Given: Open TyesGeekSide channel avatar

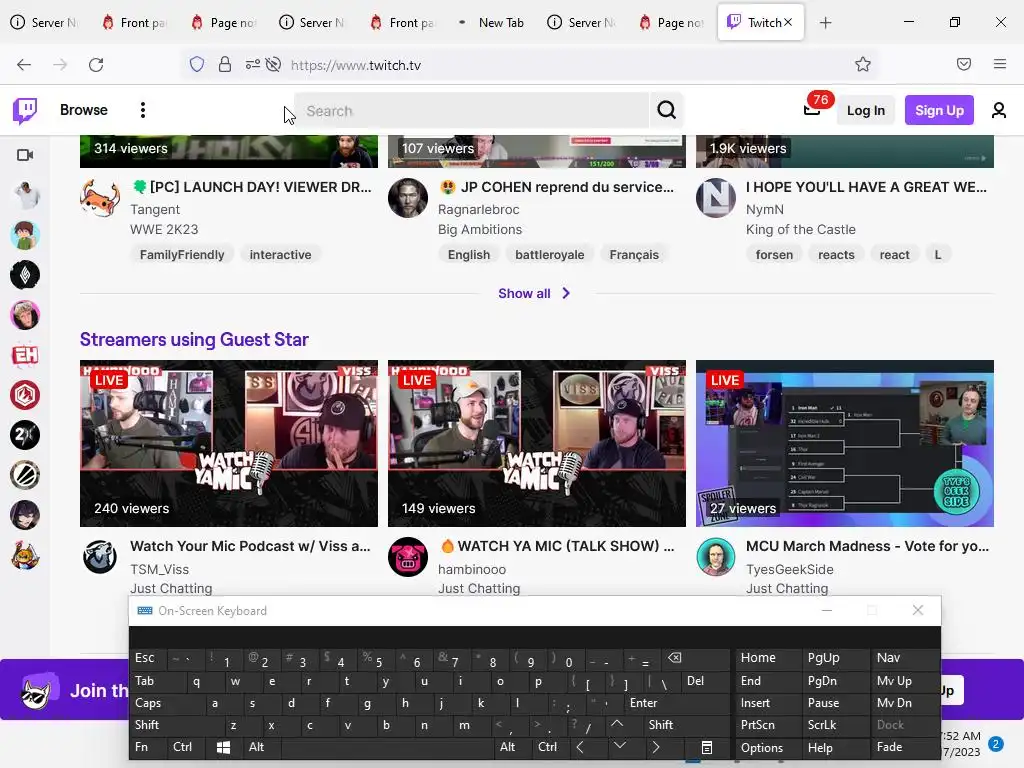Looking at the screenshot, I should pyautogui.click(x=716, y=557).
